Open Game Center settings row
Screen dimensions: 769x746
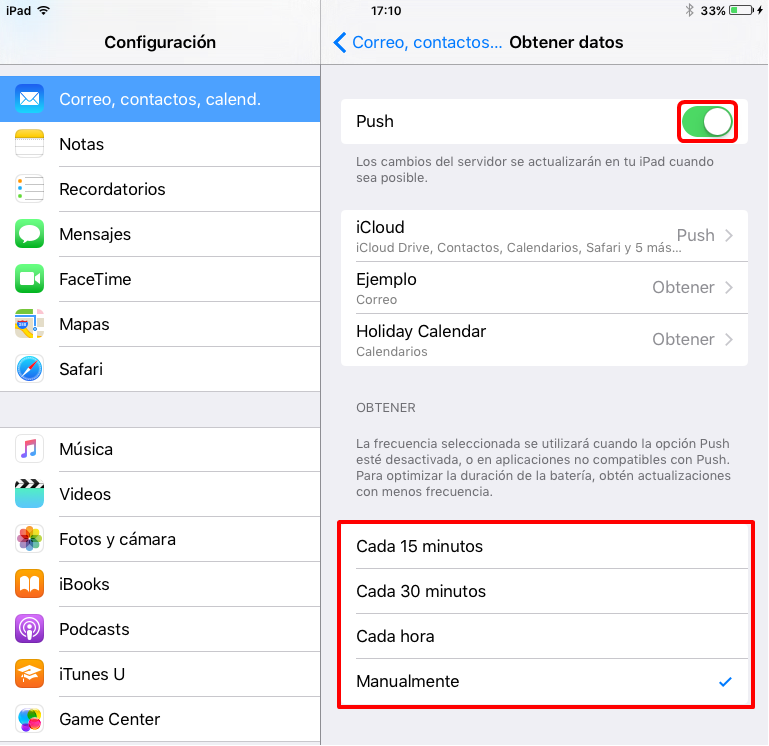[x=160, y=719]
